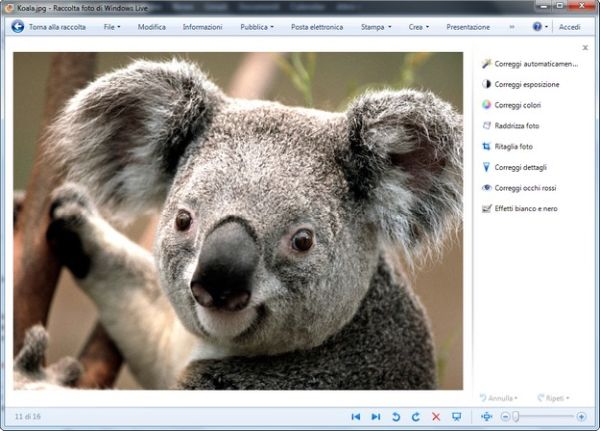
Task: Expand the Crea dropdown
Action: [x=419, y=27]
